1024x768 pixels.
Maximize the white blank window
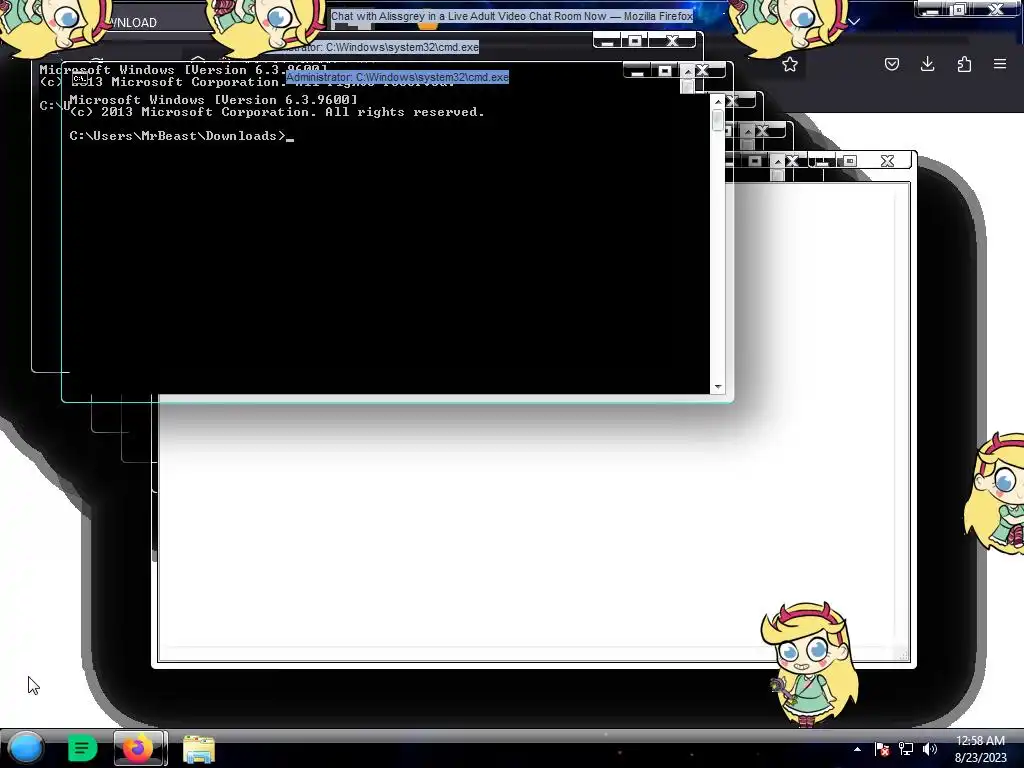(x=850, y=161)
